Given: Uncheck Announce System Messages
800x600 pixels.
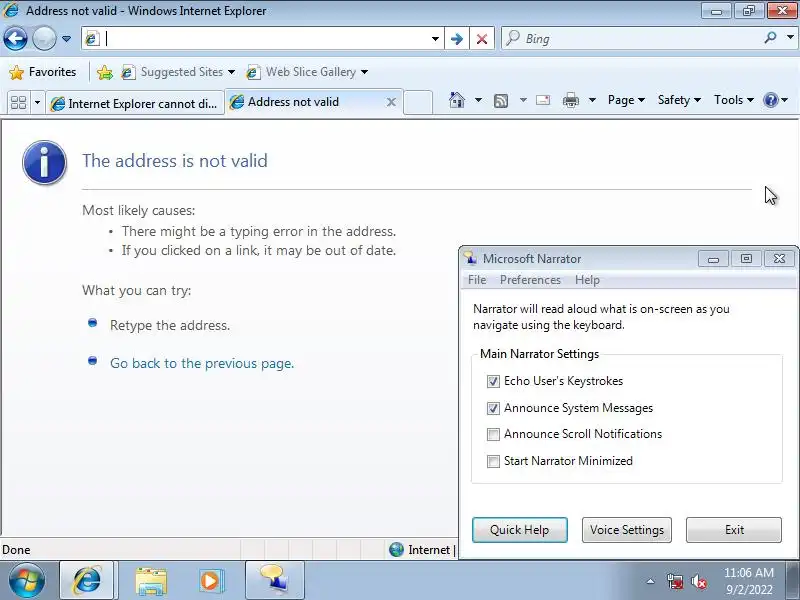Looking at the screenshot, I should click(493, 409).
